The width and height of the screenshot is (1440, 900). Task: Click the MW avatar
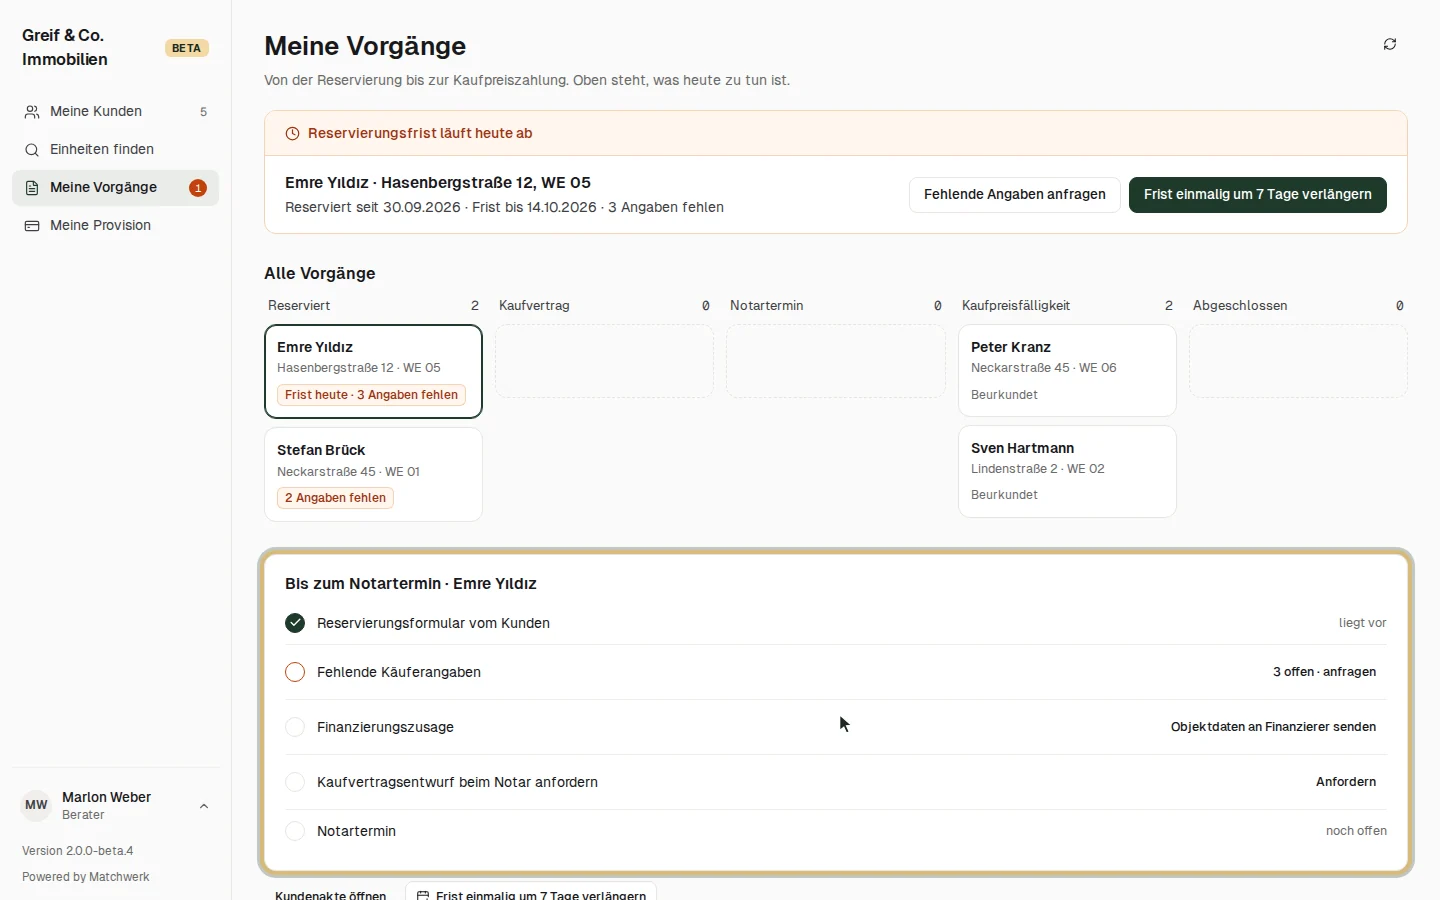(x=36, y=805)
